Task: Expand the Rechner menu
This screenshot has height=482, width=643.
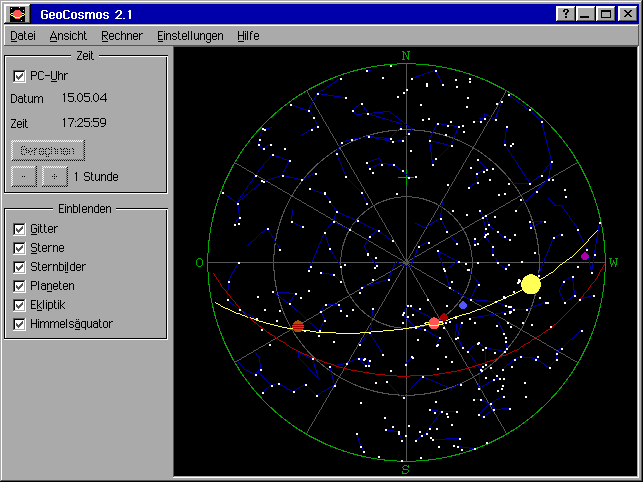Action: coord(122,35)
